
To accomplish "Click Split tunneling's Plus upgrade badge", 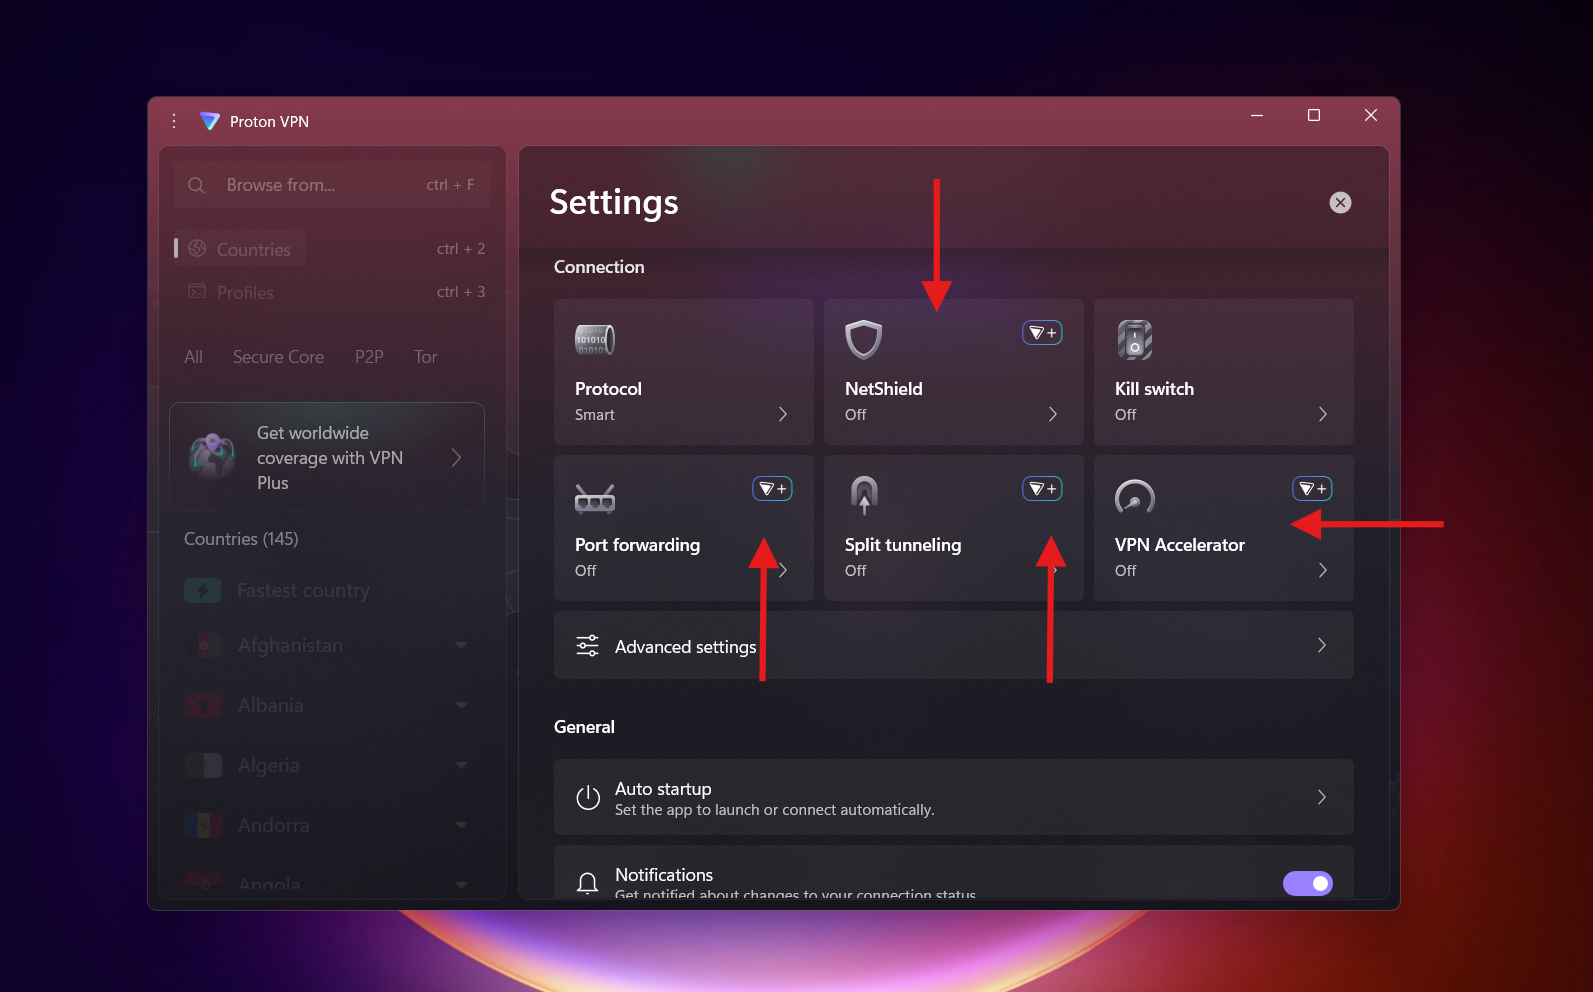I will point(1042,489).
